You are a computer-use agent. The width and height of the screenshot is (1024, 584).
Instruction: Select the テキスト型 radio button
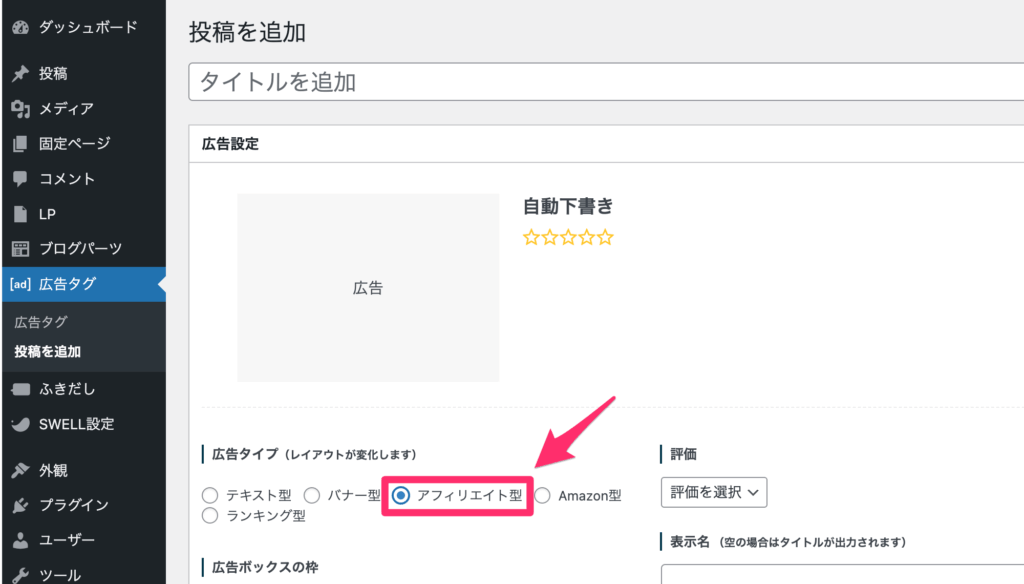[x=210, y=495]
